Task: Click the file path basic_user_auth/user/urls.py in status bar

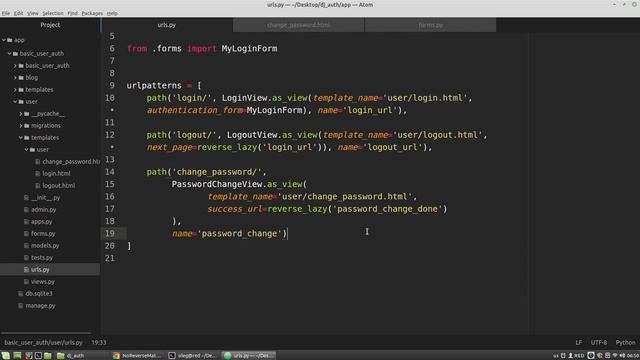Action: coord(43,342)
